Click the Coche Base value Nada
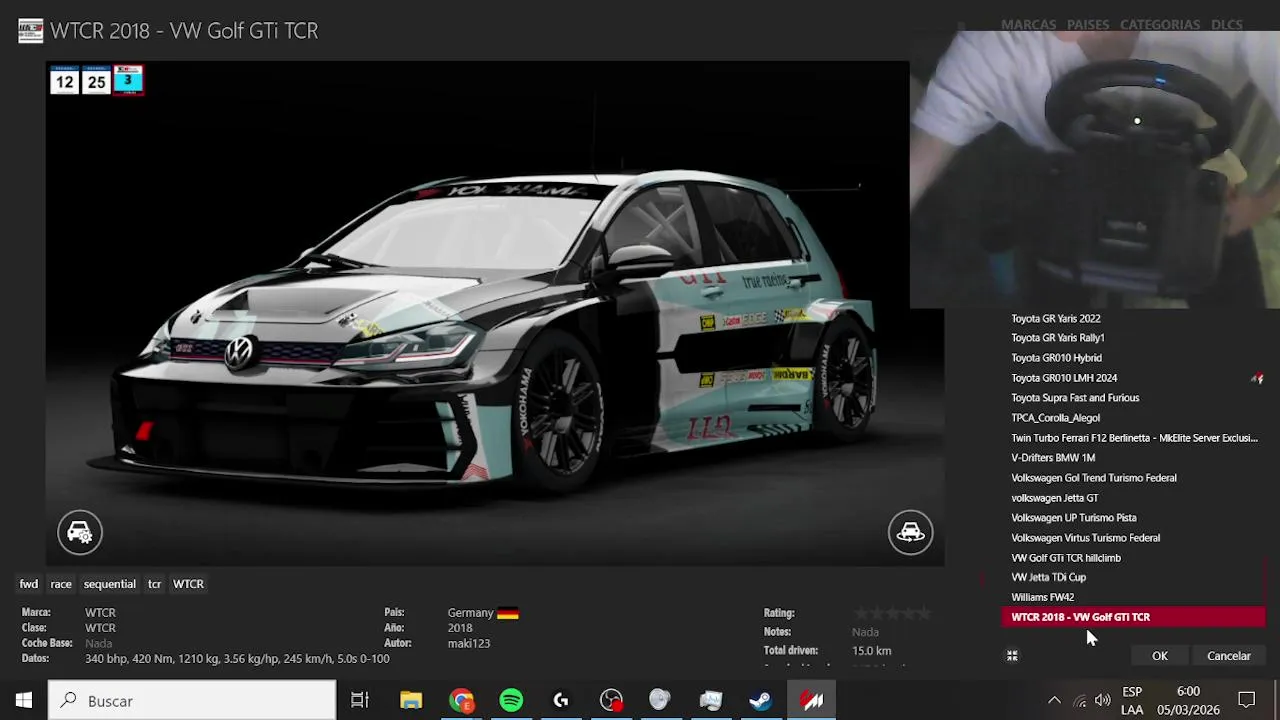Screen dimensions: 1280x720 pos(98,644)
